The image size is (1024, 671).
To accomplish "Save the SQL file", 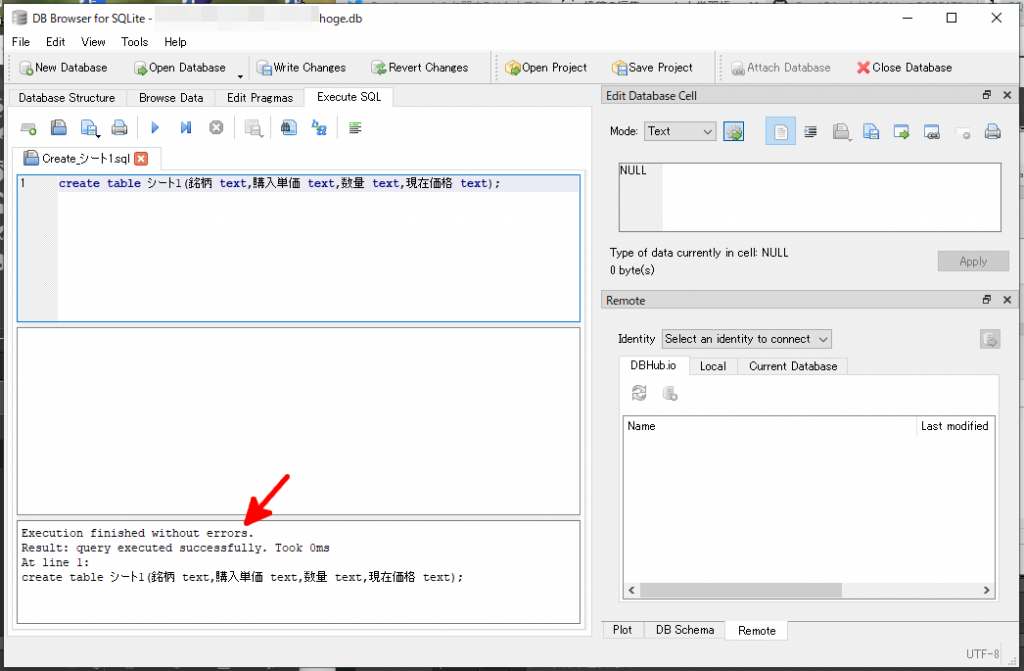I will (x=90, y=127).
